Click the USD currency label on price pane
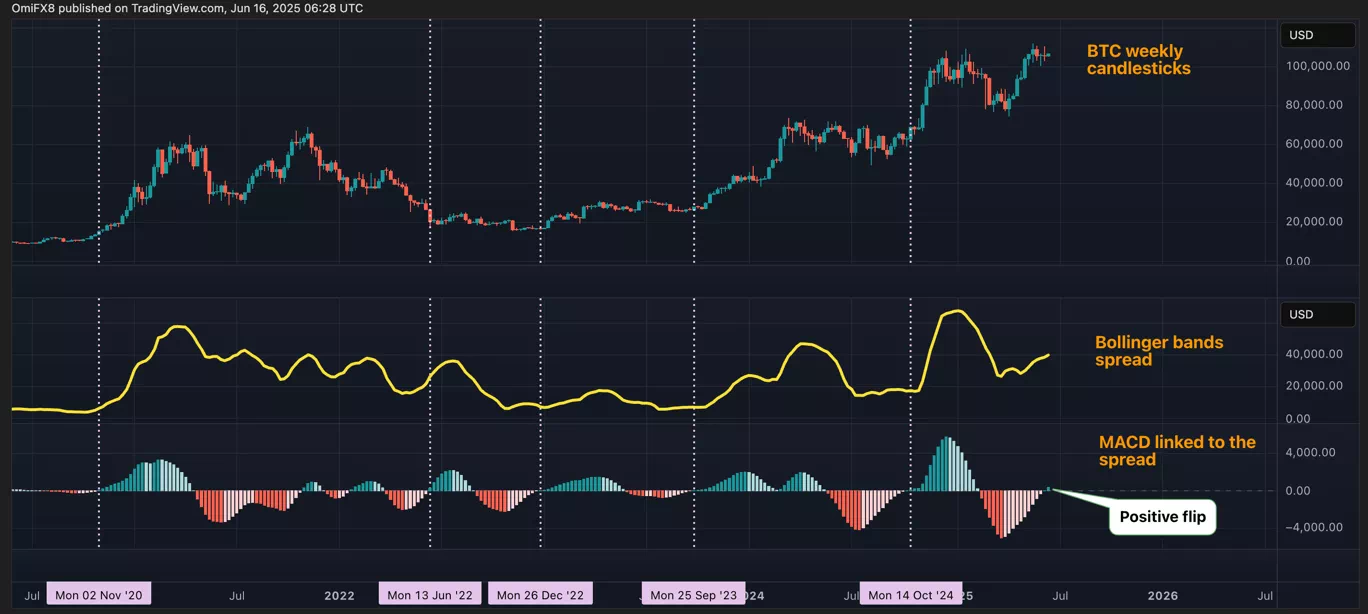This screenshot has width=1368, height=614. click(x=1301, y=36)
